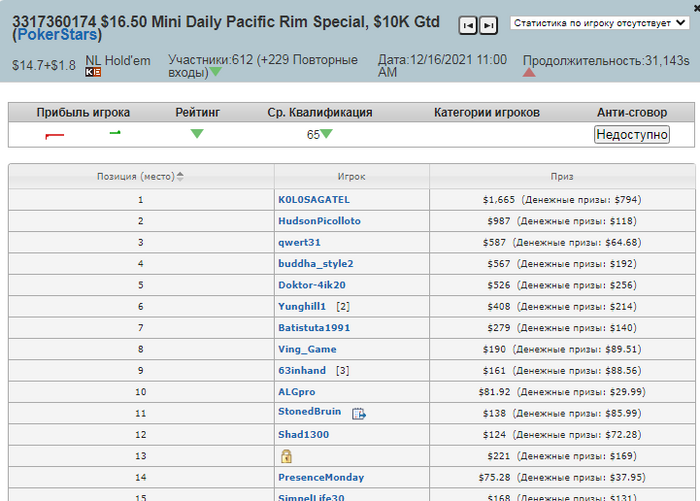
Task: Open player qwert31 profile
Action: click(x=299, y=242)
